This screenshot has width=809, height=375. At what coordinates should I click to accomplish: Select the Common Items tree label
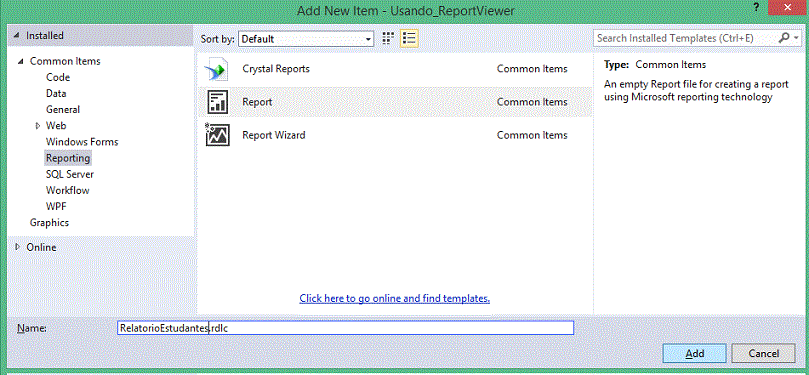tap(65, 61)
